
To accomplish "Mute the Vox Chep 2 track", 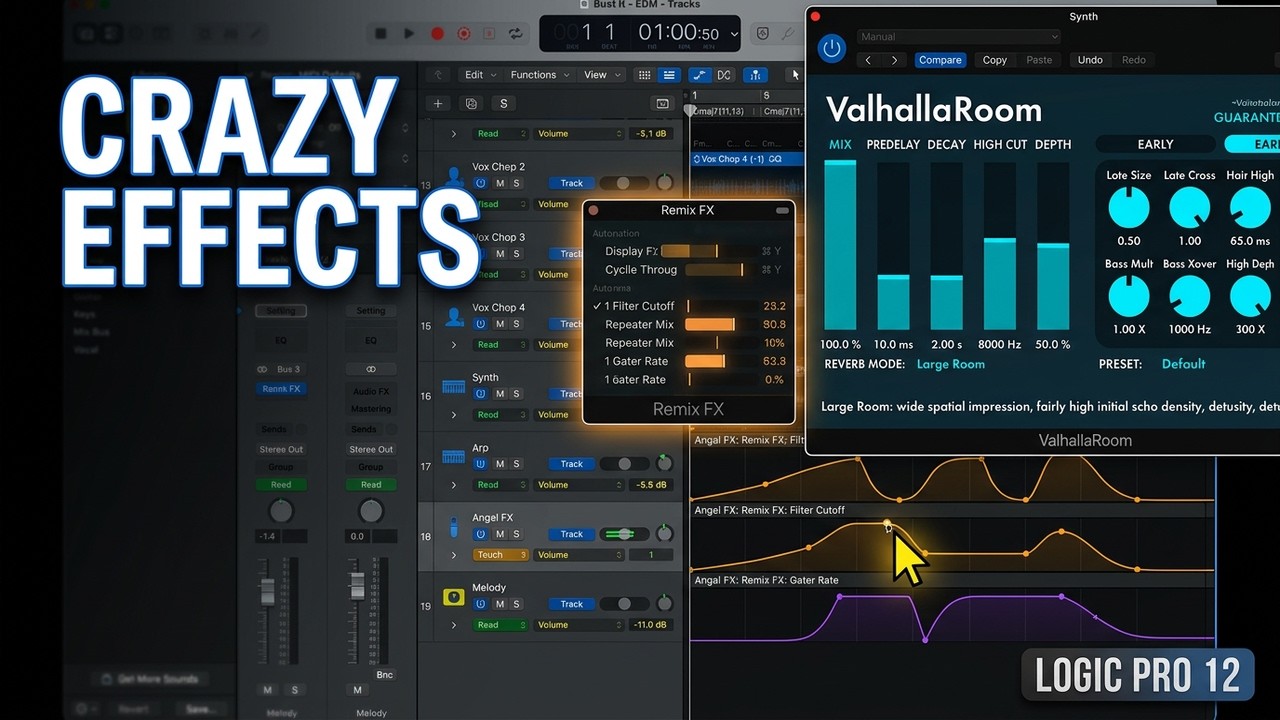I will click(x=500, y=183).
